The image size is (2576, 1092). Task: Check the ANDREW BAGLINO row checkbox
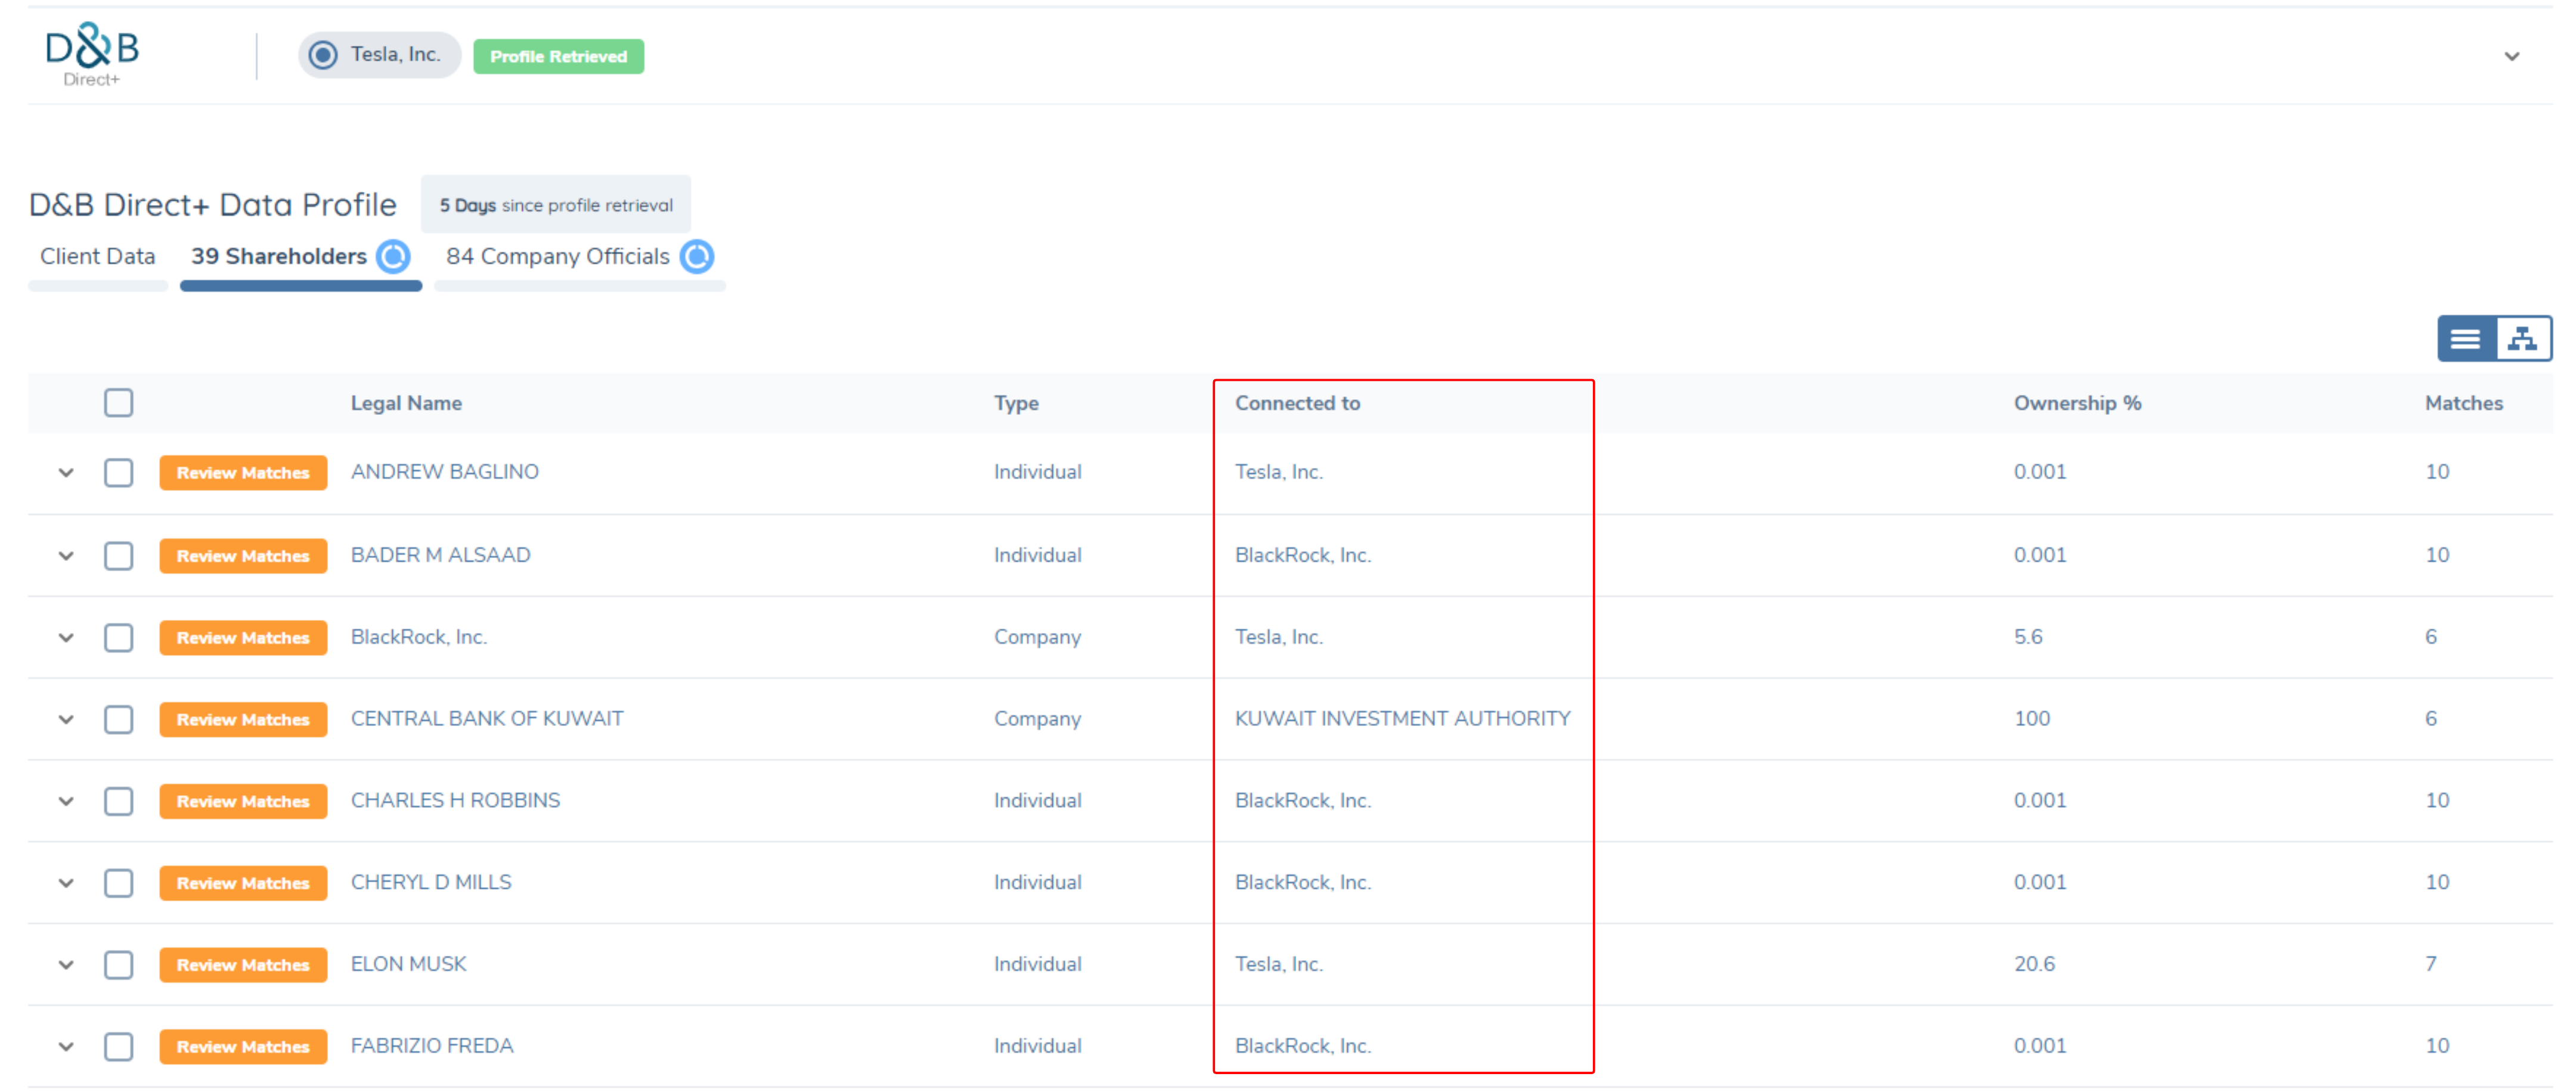tap(119, 472)
